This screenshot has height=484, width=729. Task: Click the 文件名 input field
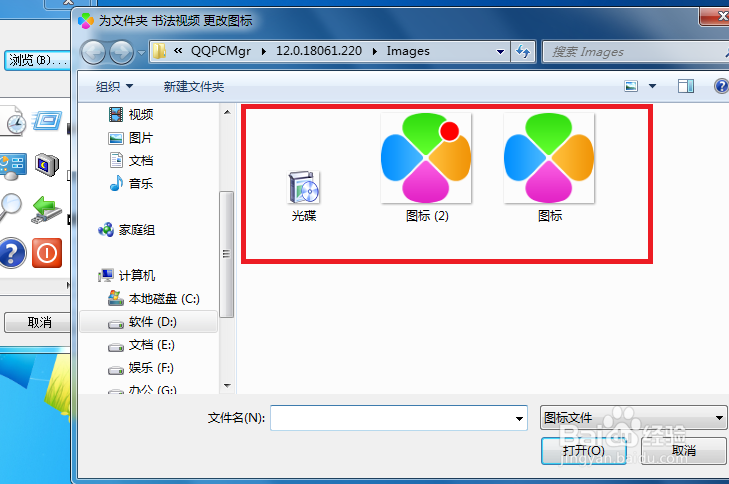(398, 418)
